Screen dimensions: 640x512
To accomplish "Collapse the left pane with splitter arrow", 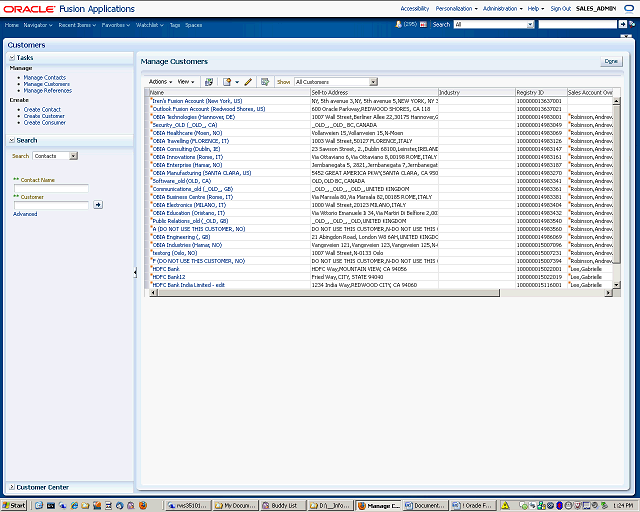I will [135, 272].
